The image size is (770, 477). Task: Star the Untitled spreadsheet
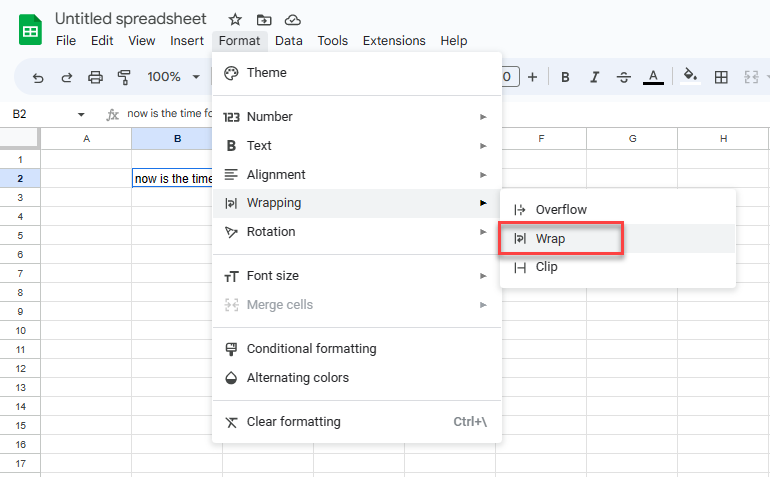coord(235,20)
